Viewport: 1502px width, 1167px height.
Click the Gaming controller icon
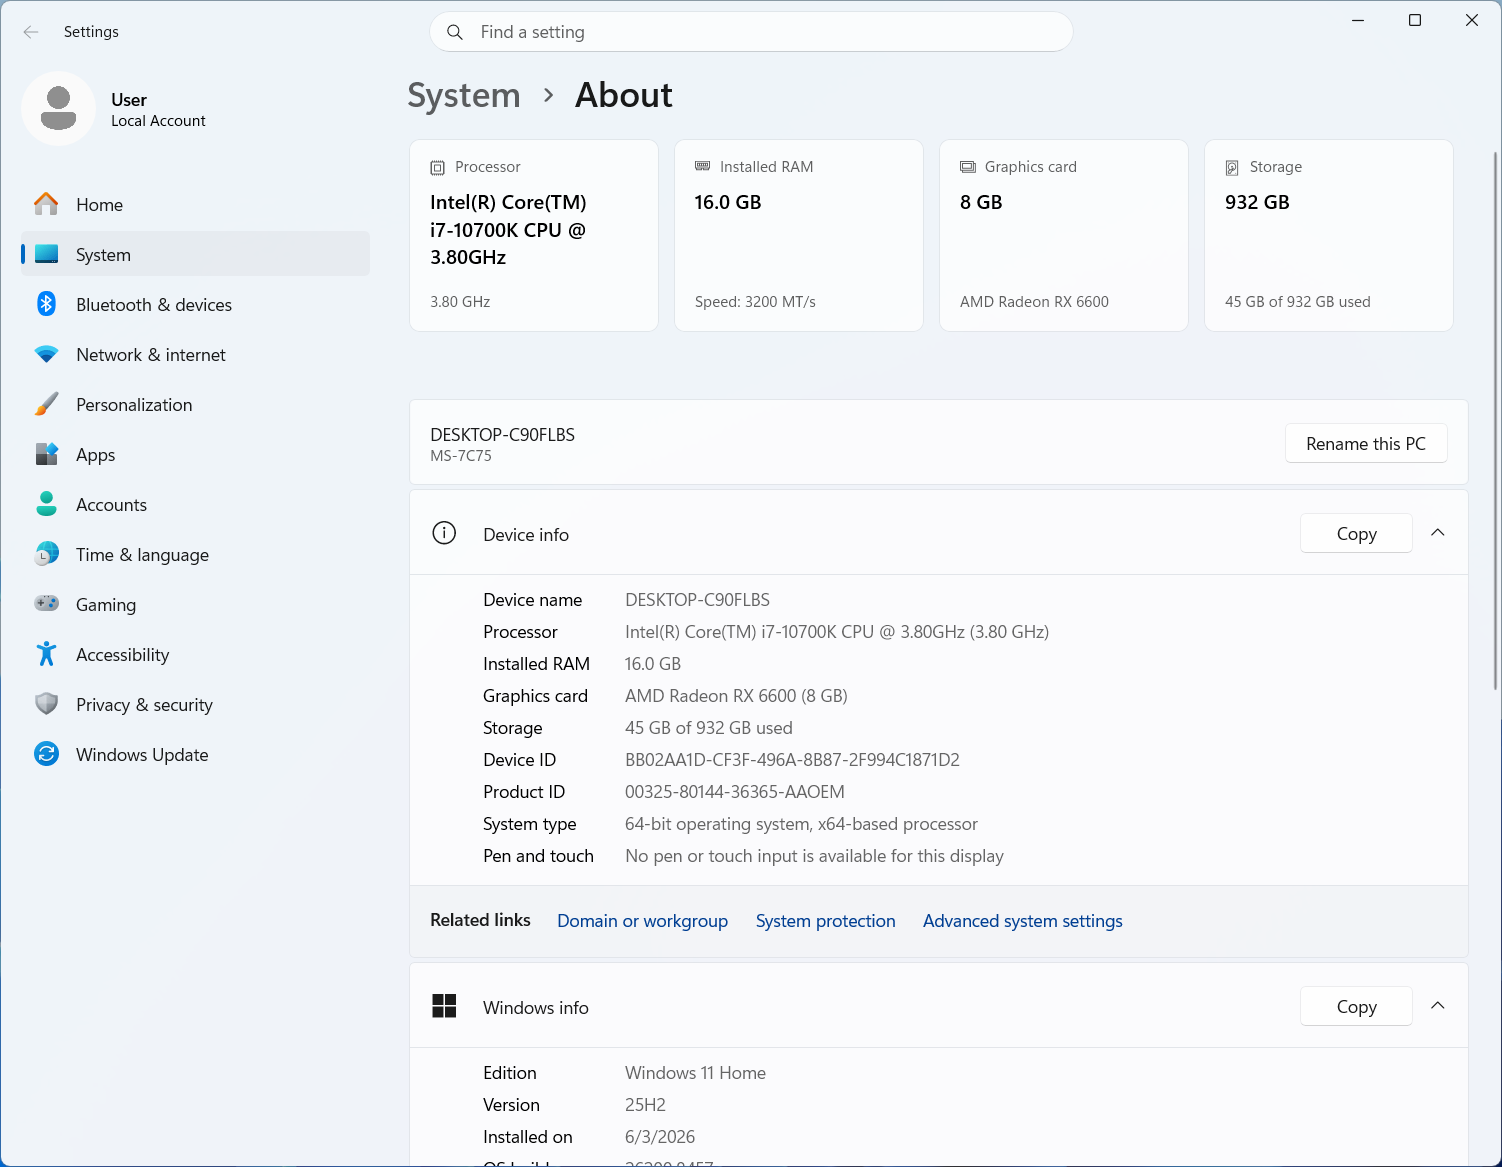pyautogui.click(x=46, y=604)
